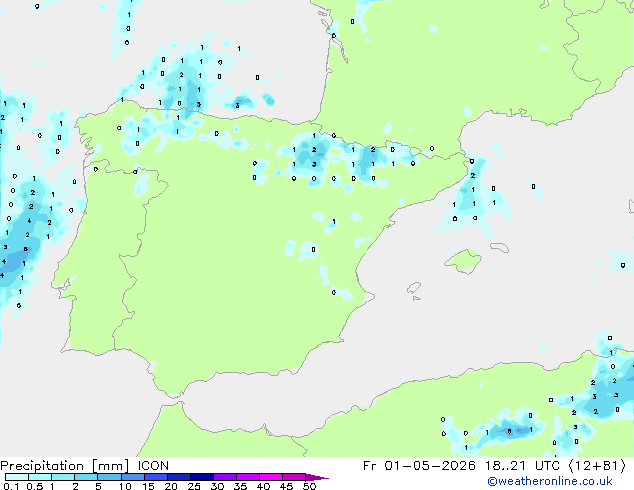Open the weatheronline.co.uk copyright link

(x=550, y=481)
